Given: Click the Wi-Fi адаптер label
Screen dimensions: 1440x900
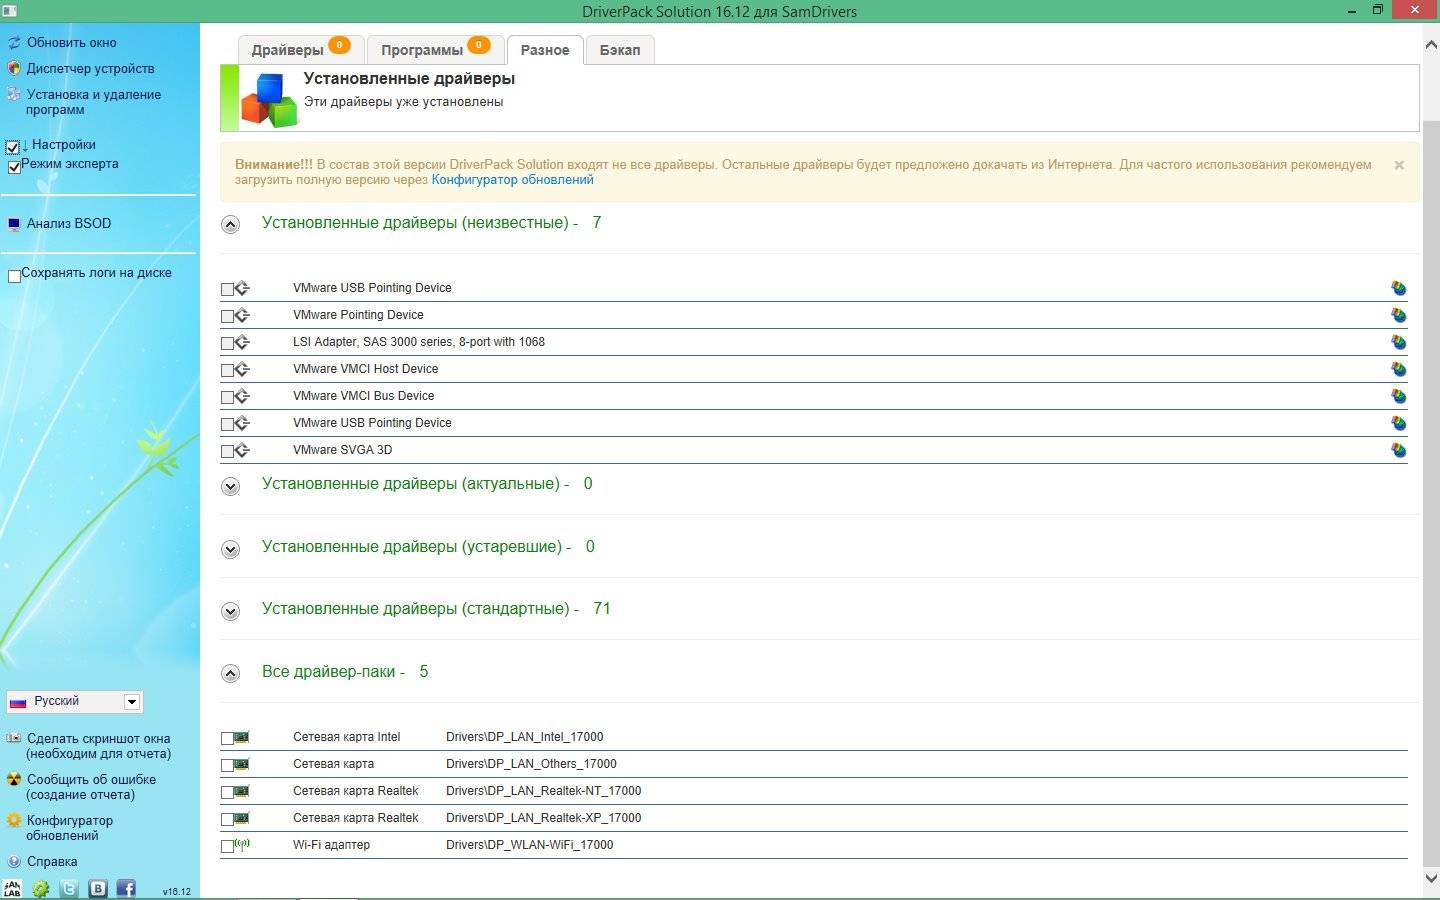Looking at the screenshot, I should [331, 845].
